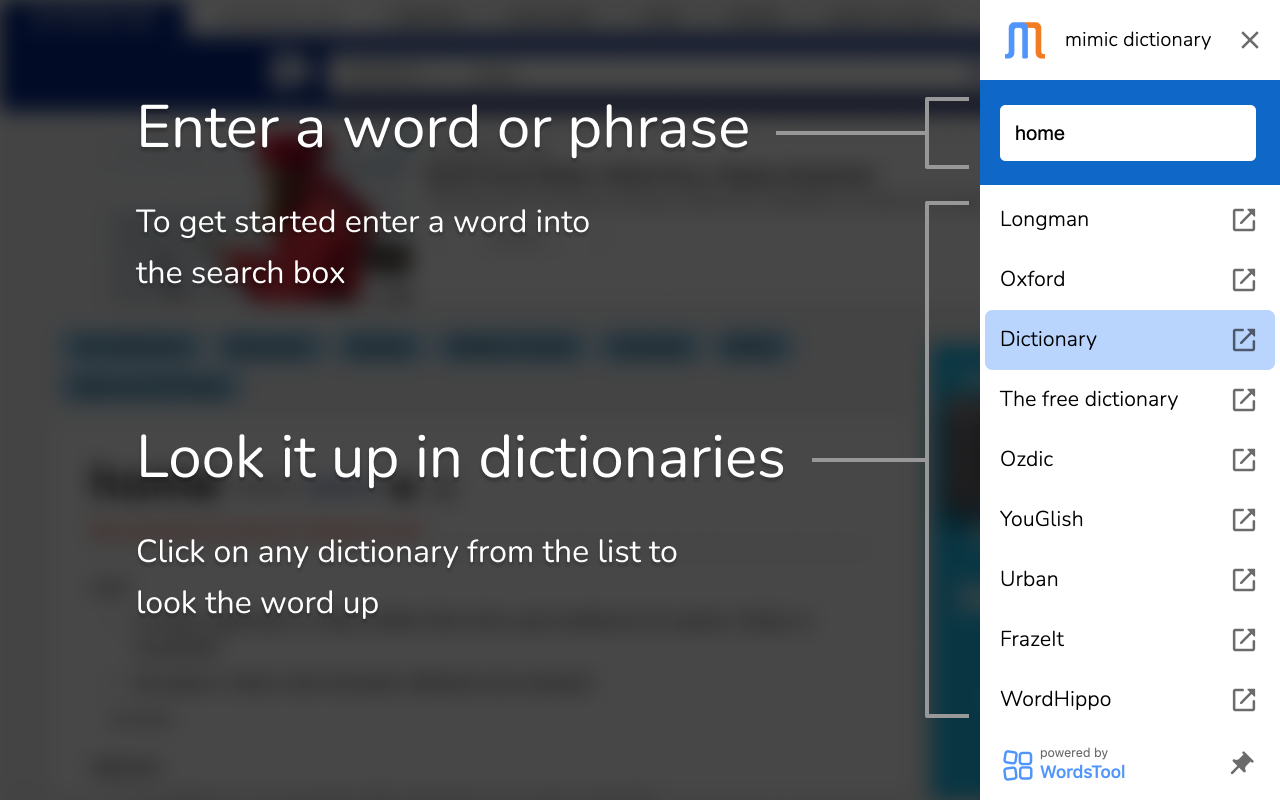Close the mimic dictionary panel
Image resolution: width=1280 pixels, height=800 pixels.
coord(1249,40)
